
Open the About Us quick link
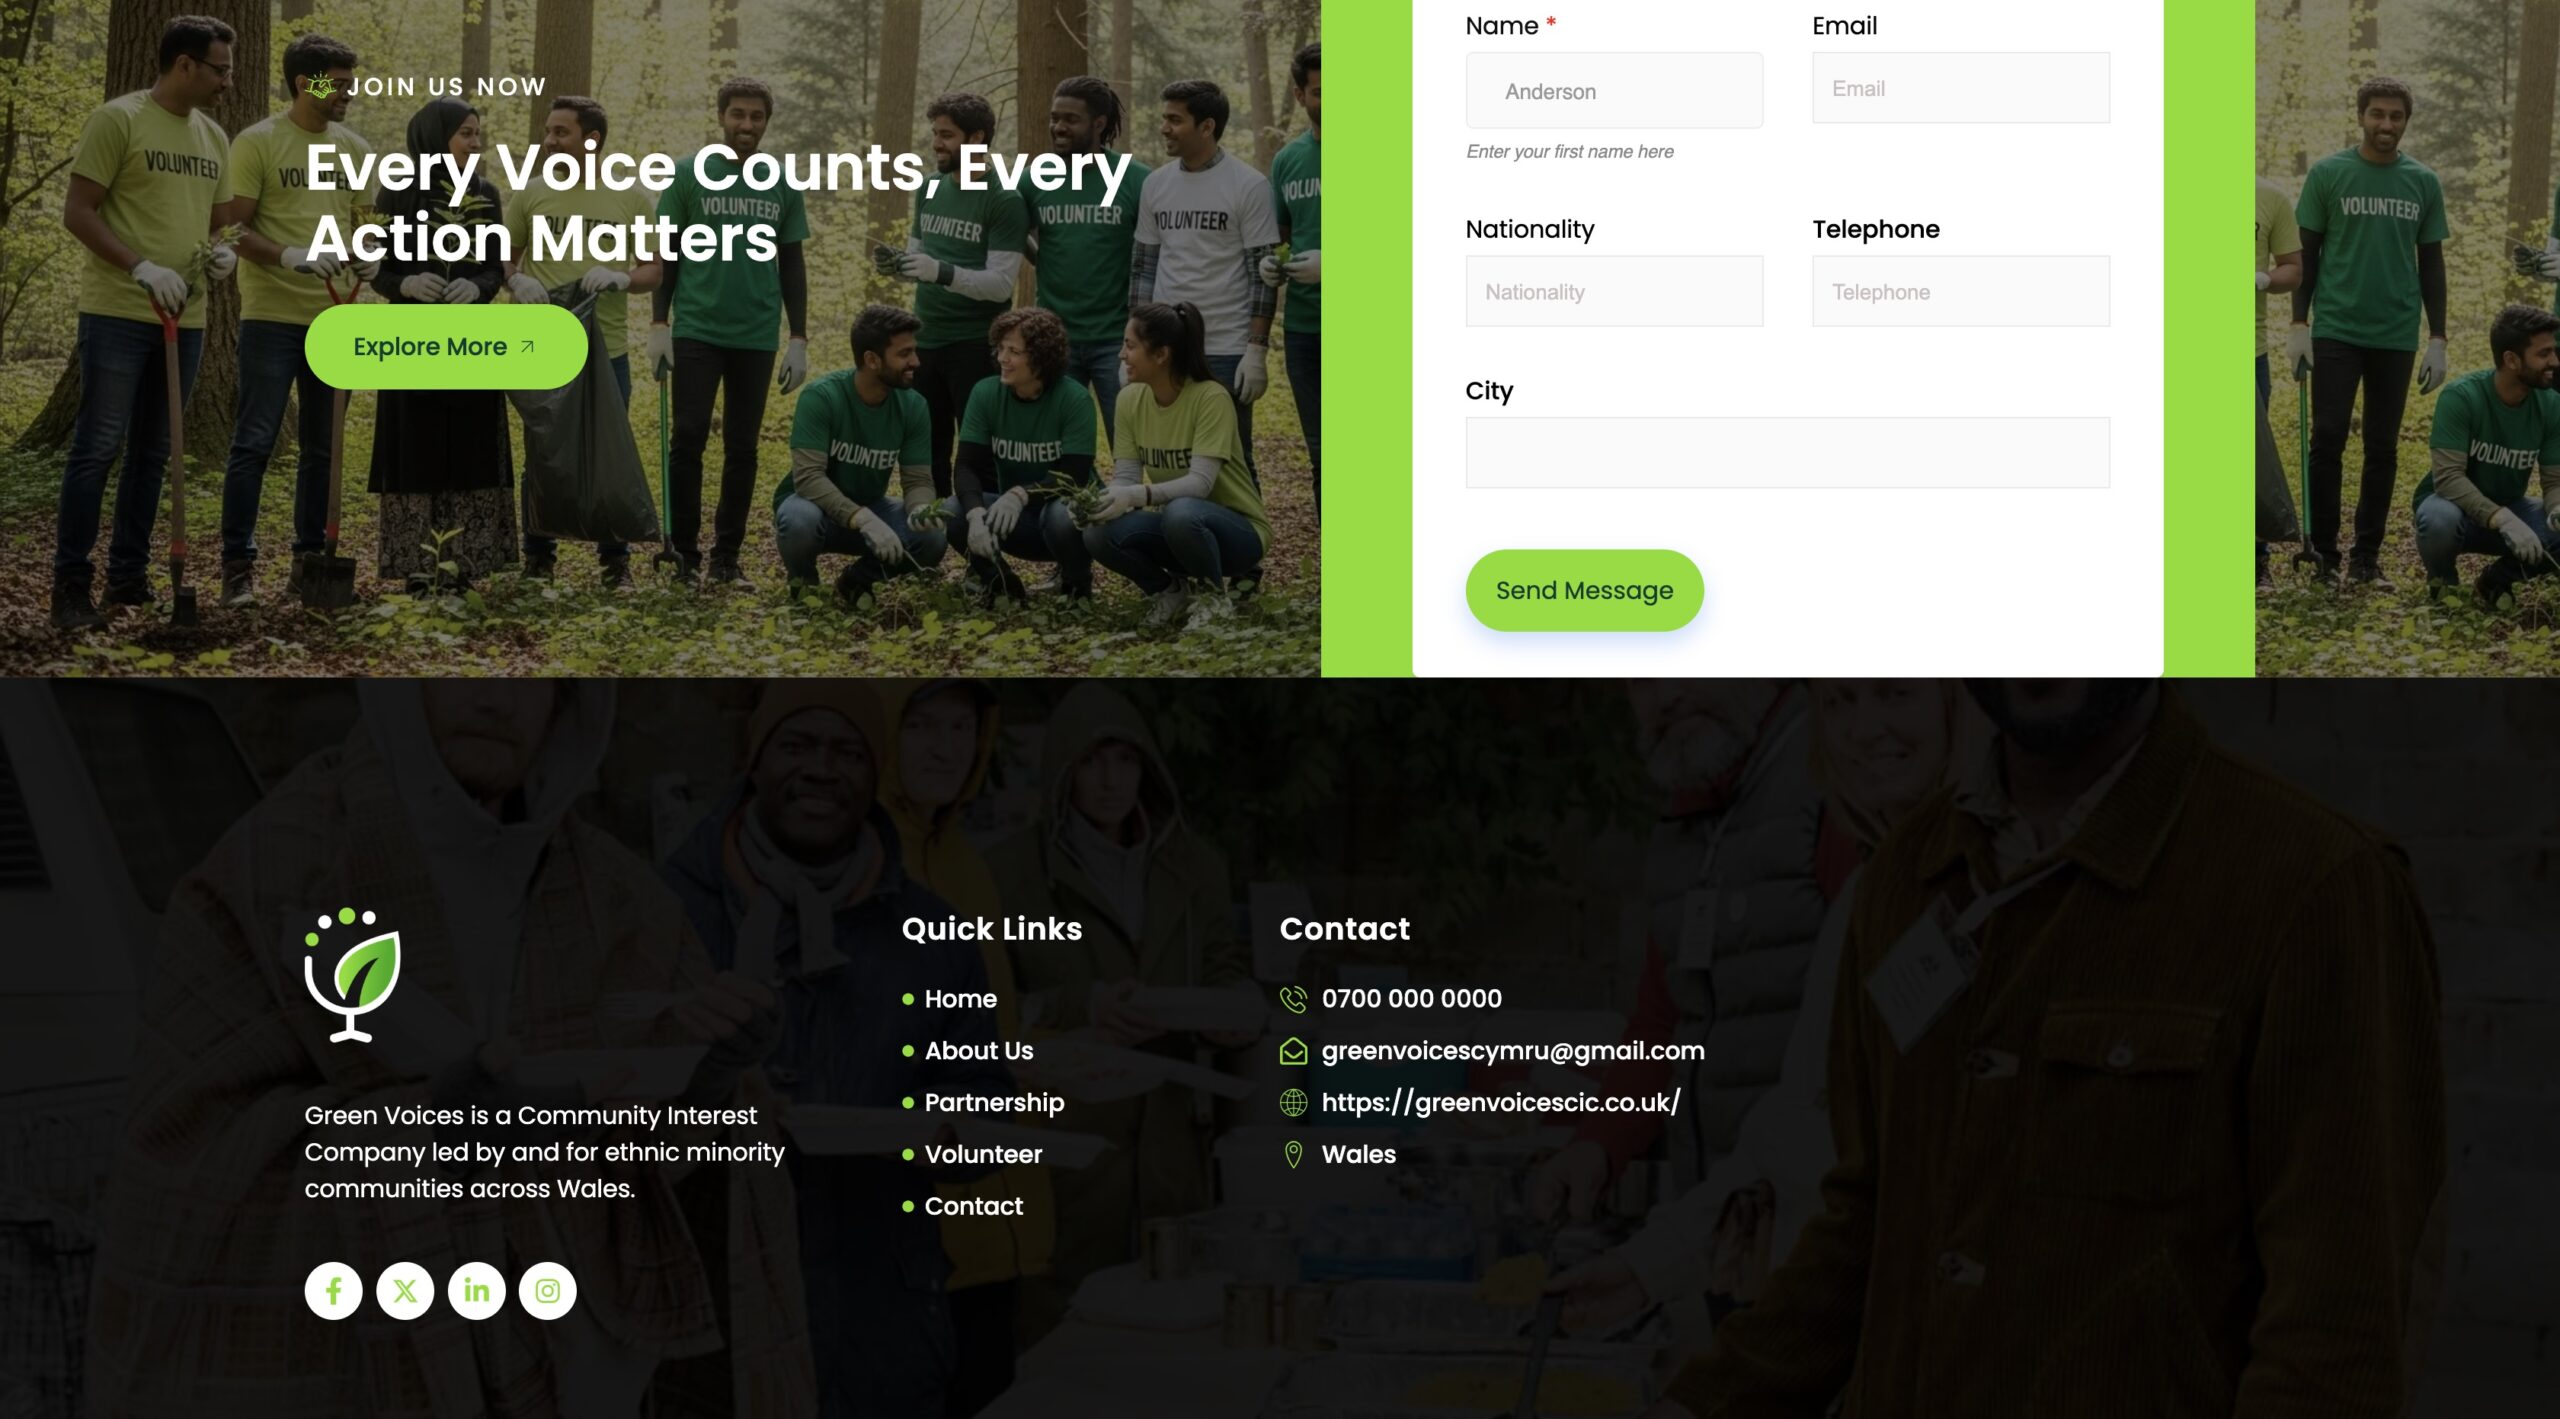pyautogui.click(x=978, y=1051)
